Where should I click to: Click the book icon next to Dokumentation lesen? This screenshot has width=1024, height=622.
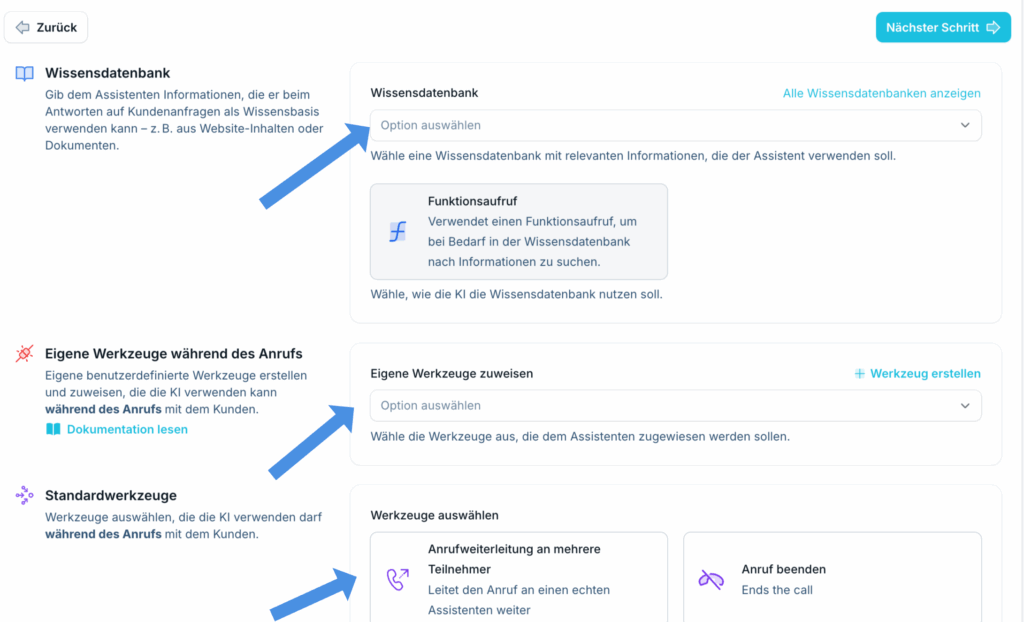click(54, 429)
